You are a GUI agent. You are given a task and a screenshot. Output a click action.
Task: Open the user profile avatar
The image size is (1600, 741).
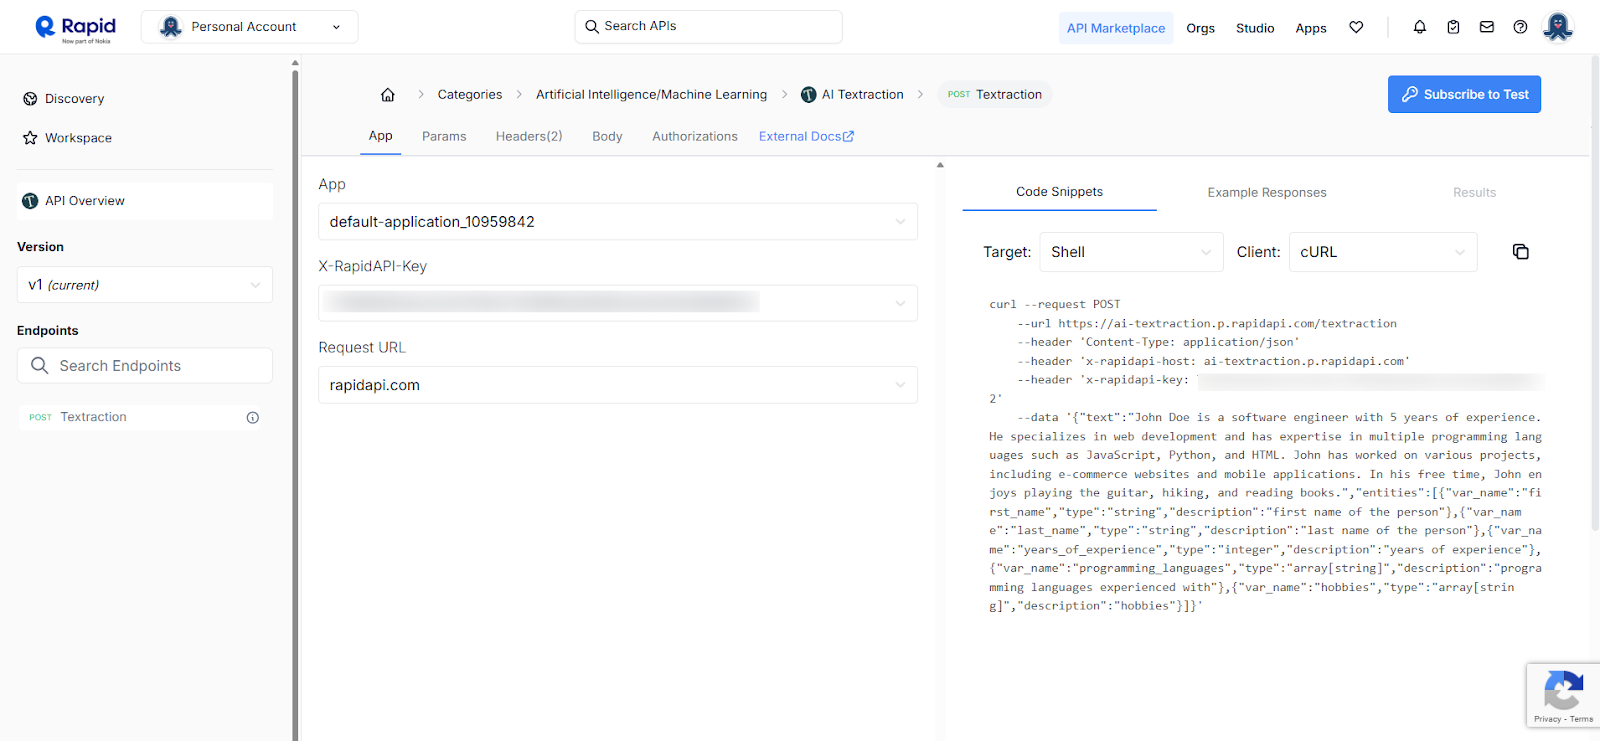(1558, 27)
